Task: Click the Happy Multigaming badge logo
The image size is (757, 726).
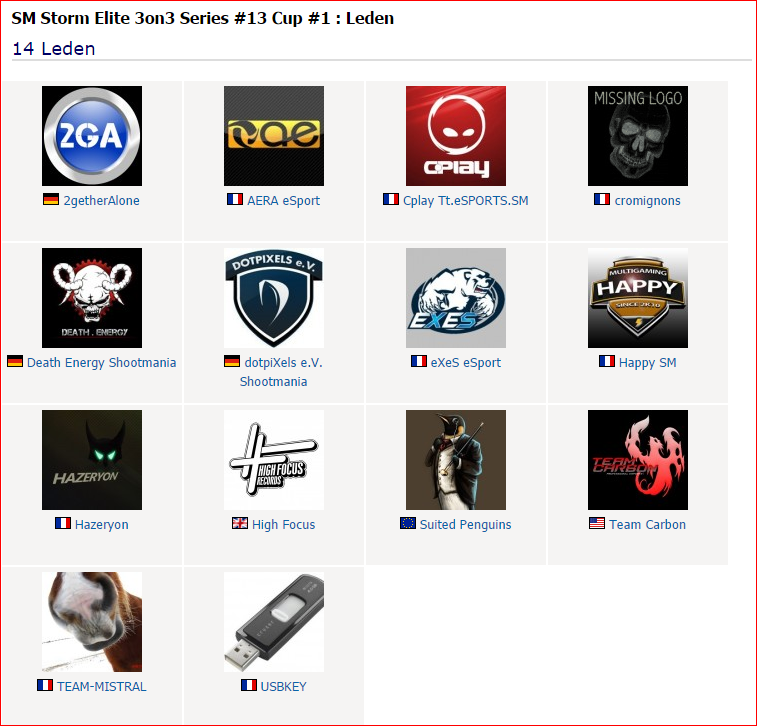Action: (x=638, y=298)
